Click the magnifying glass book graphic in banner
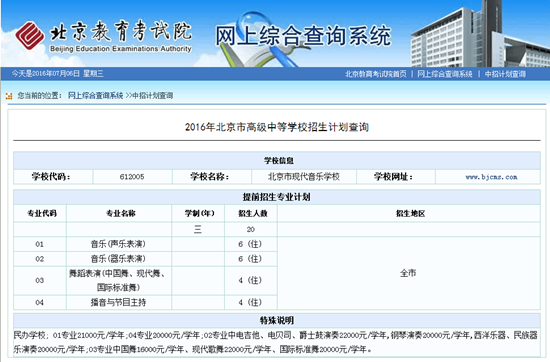Image resolution: width=550 pixels, height=362 pixels. [x=259, y=40]
